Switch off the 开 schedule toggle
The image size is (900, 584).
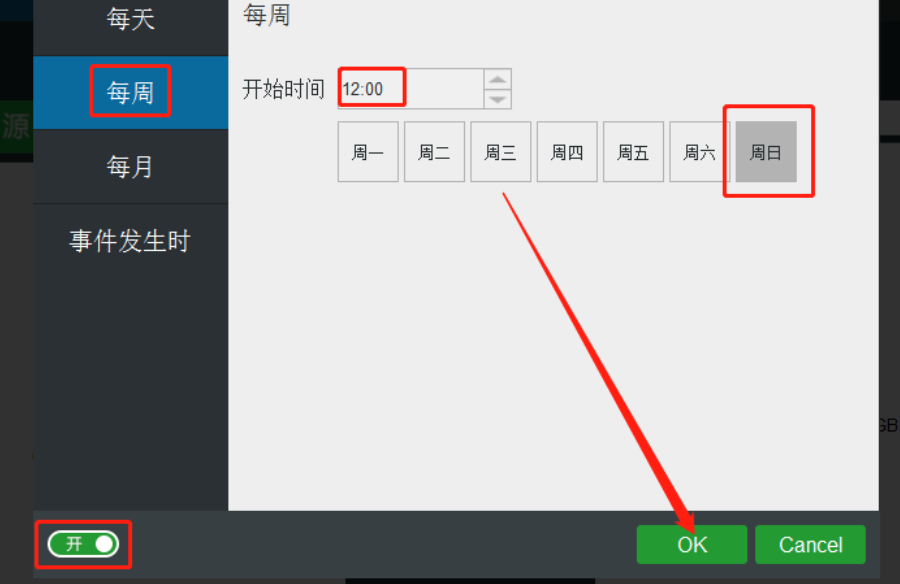[83, 544]
